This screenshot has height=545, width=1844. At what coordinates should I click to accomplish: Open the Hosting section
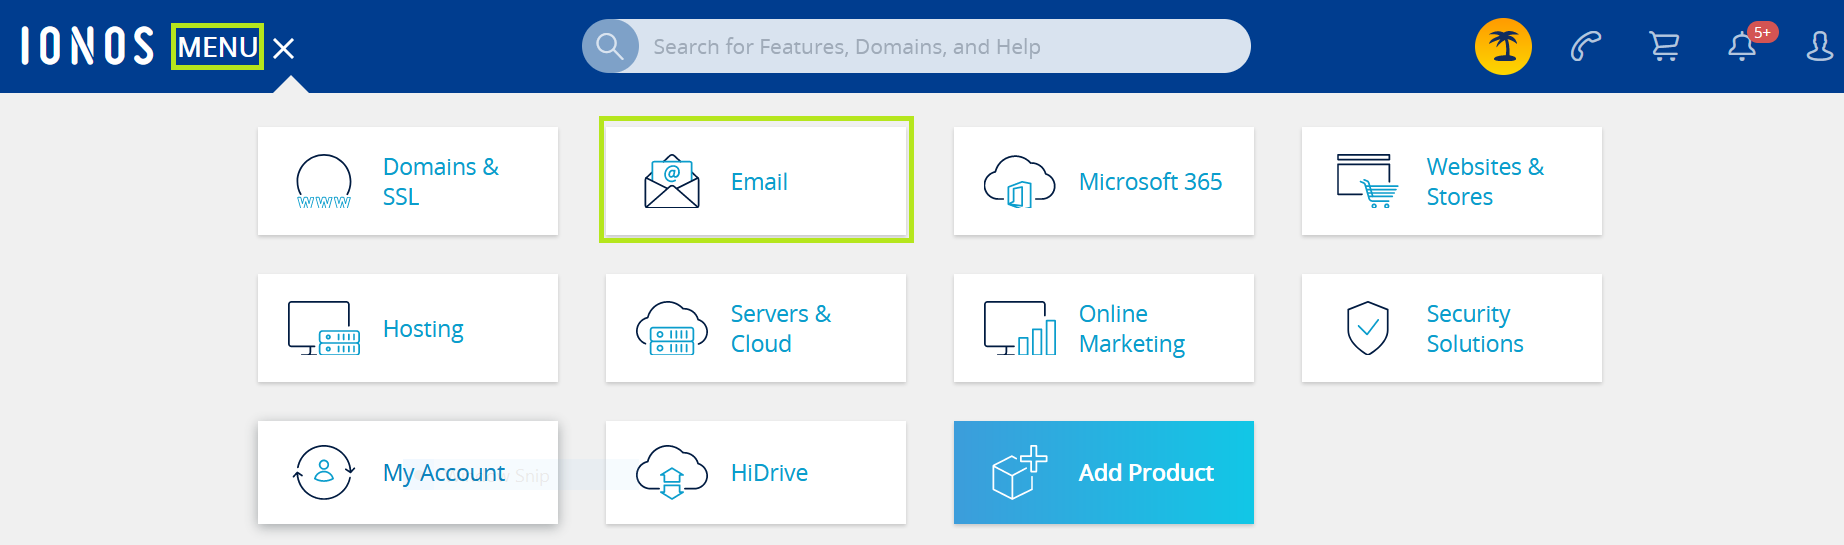[x=408, y=328]
